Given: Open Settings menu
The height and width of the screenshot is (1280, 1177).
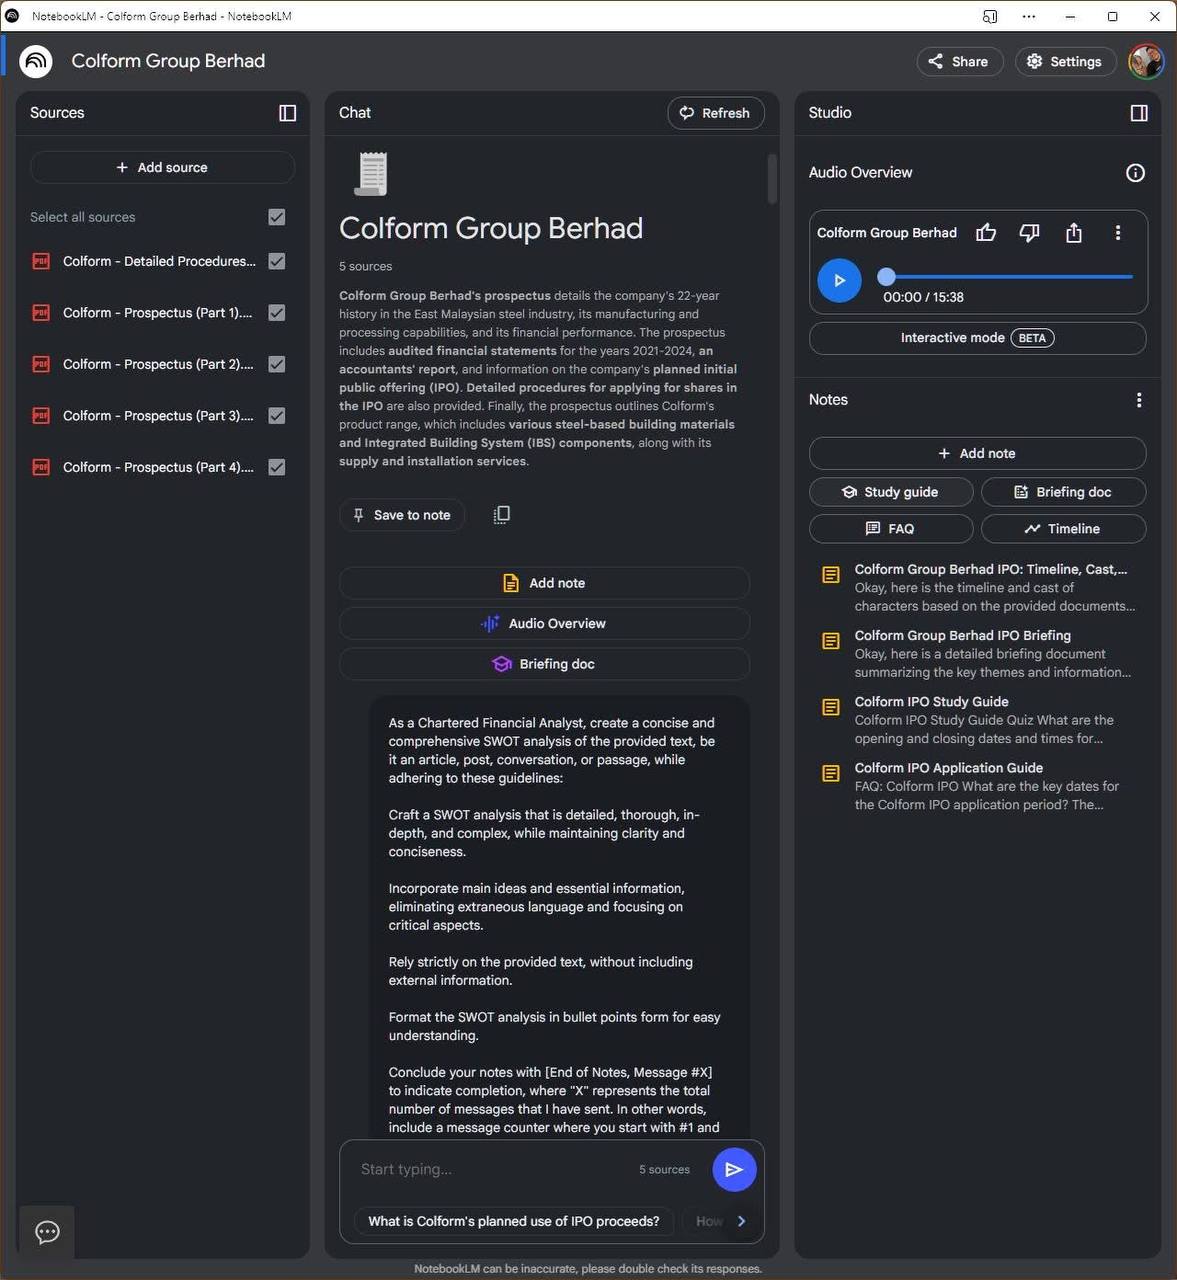Looking at the screenshot, I should [1065, 61].
